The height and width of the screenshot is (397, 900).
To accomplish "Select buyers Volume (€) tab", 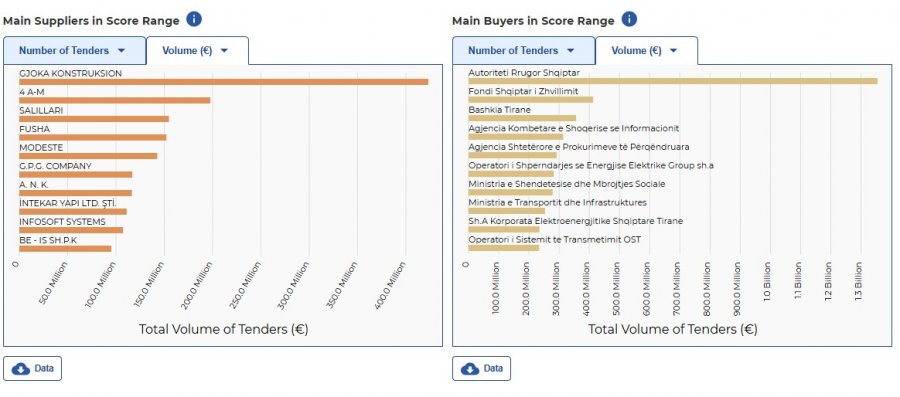I will pyautogui.click(x=646, y=50).
